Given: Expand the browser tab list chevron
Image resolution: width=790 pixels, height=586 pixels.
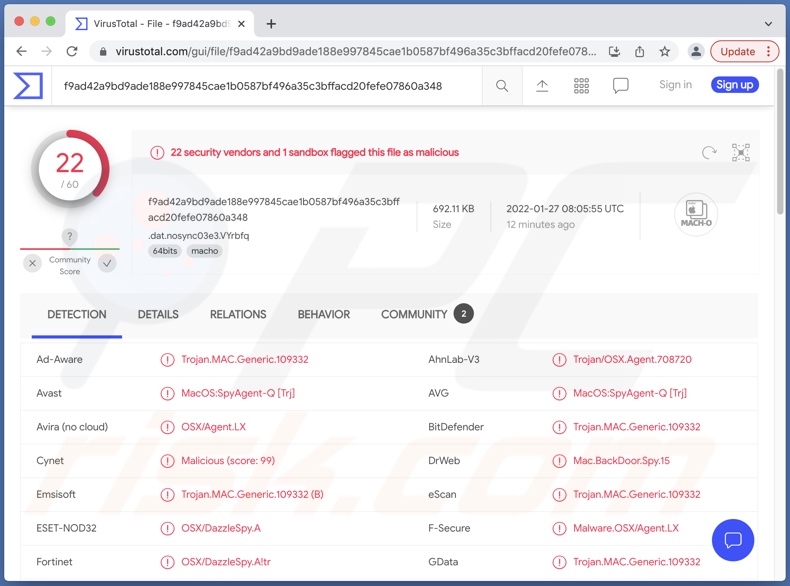Looking at the screenshot, I should 768,23.
